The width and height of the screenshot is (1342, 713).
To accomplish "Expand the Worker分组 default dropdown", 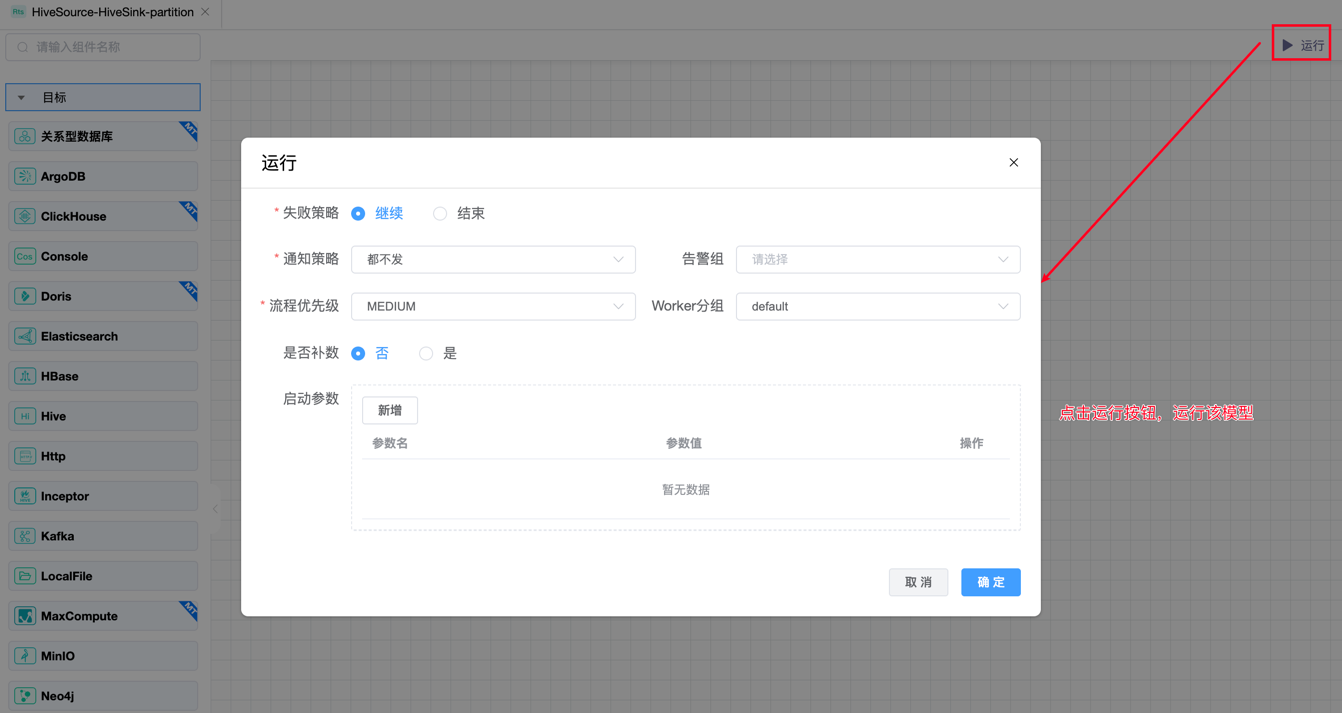I will [x=877, y=307].
